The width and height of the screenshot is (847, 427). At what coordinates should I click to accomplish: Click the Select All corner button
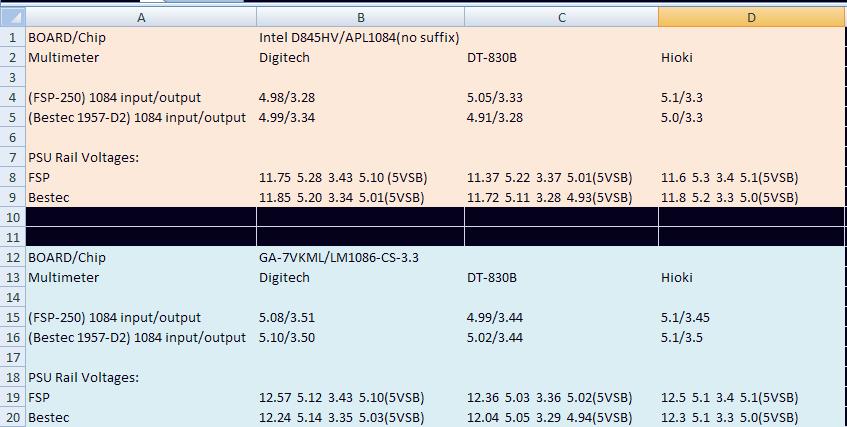coord(12,17)
